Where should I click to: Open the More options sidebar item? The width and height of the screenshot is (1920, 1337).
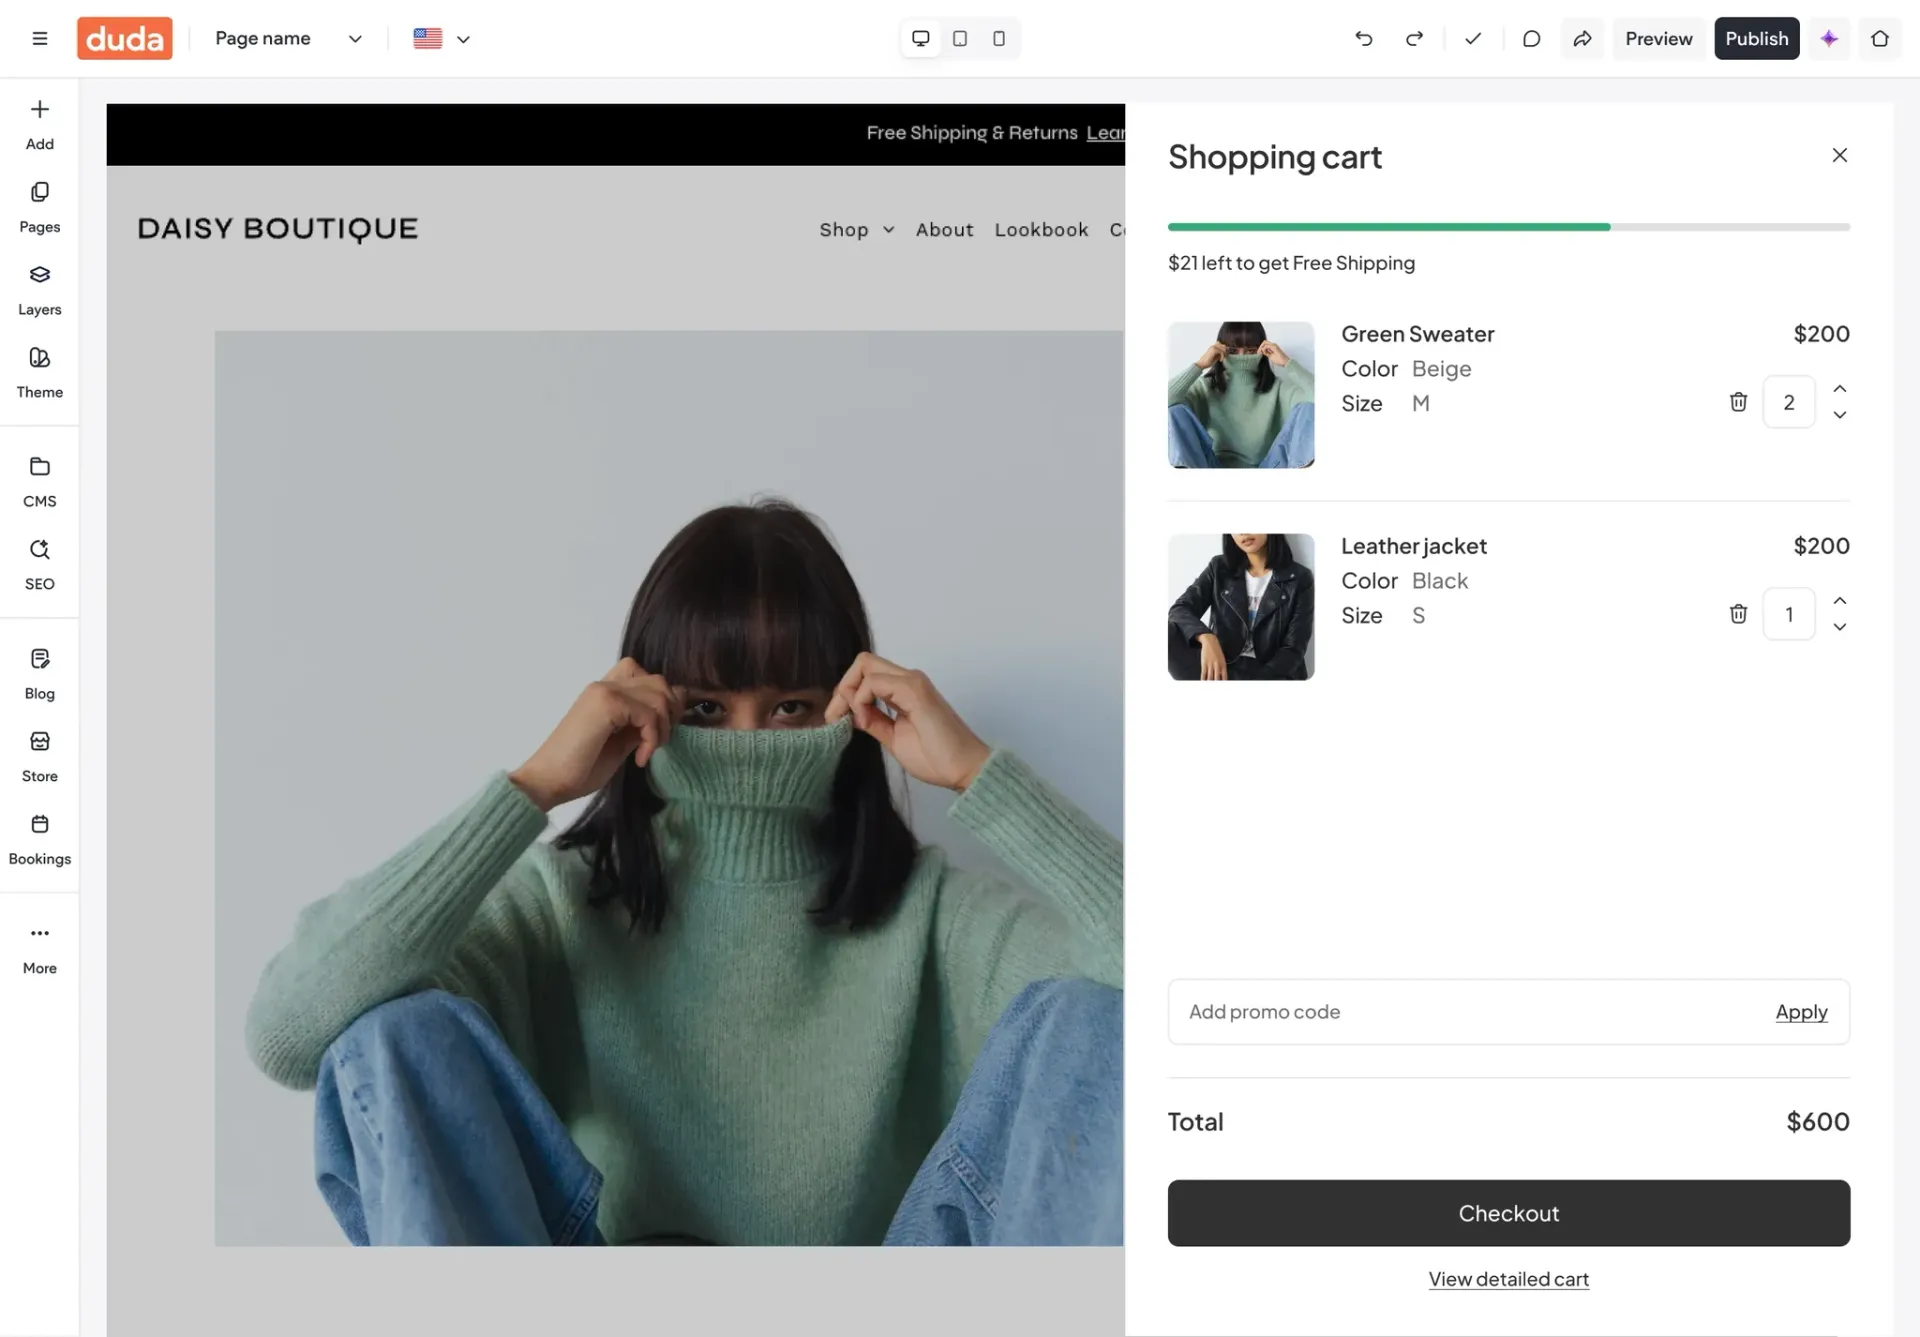tap(40, 948)
